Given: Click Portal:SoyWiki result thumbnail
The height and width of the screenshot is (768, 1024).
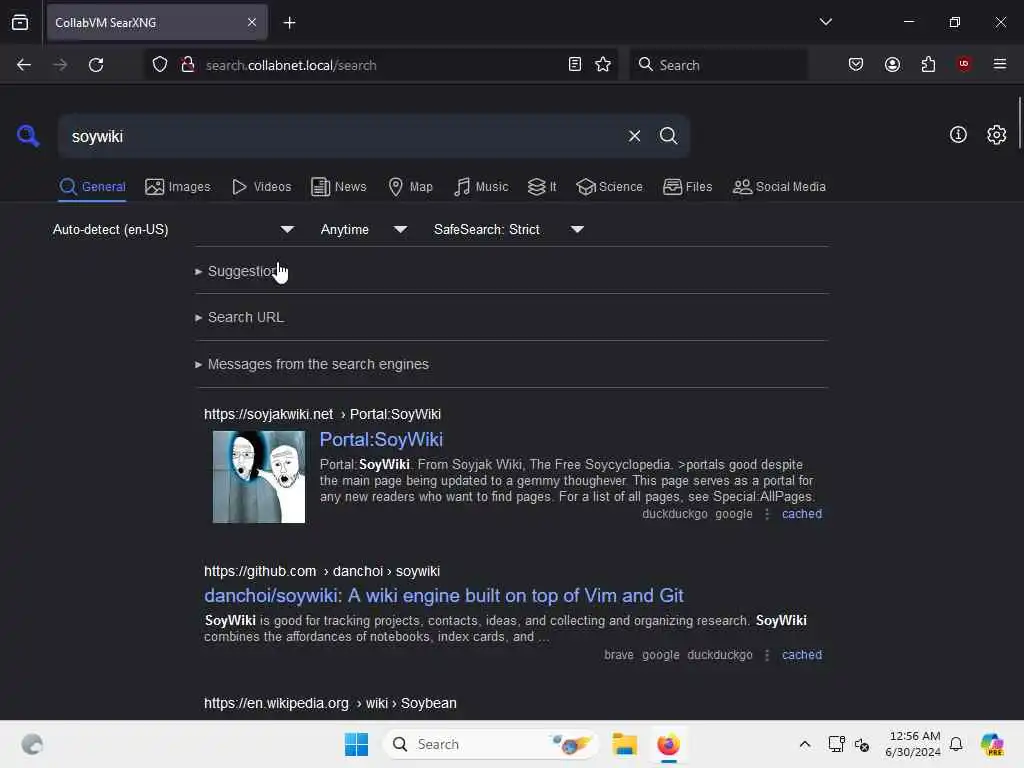Looking at the screenshot, I should click(259, 477).
